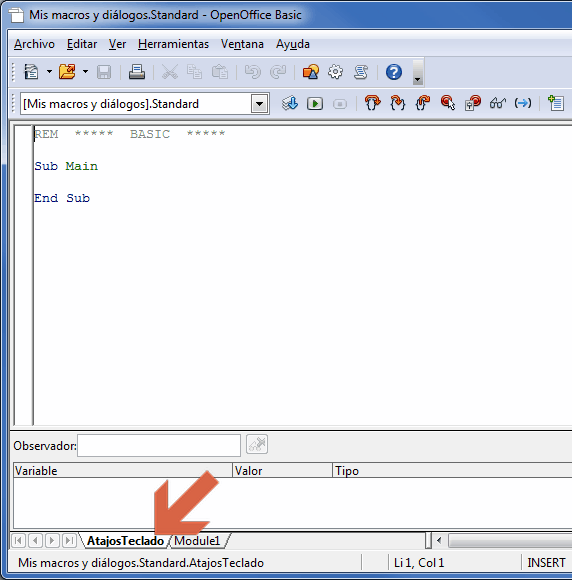Click the Print icon

click(x=137, y=72)
